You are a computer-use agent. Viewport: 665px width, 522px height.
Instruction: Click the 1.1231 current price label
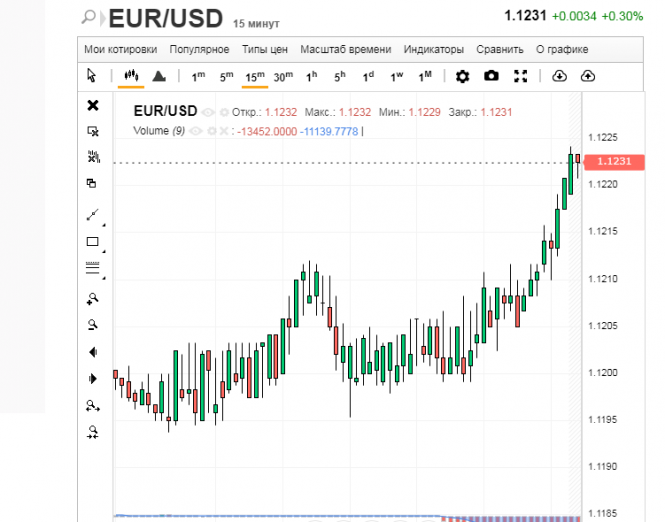614,162
